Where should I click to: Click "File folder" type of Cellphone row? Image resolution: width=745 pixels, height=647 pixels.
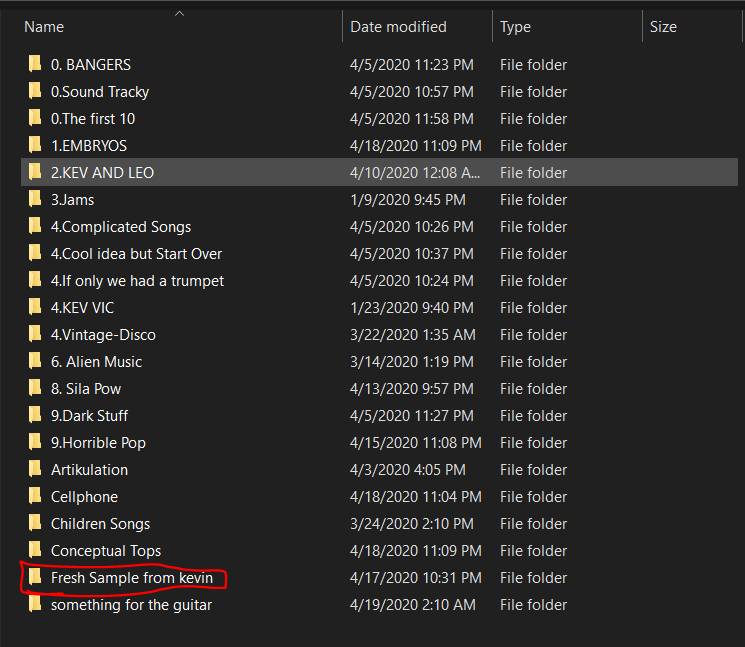coord(533,497)
